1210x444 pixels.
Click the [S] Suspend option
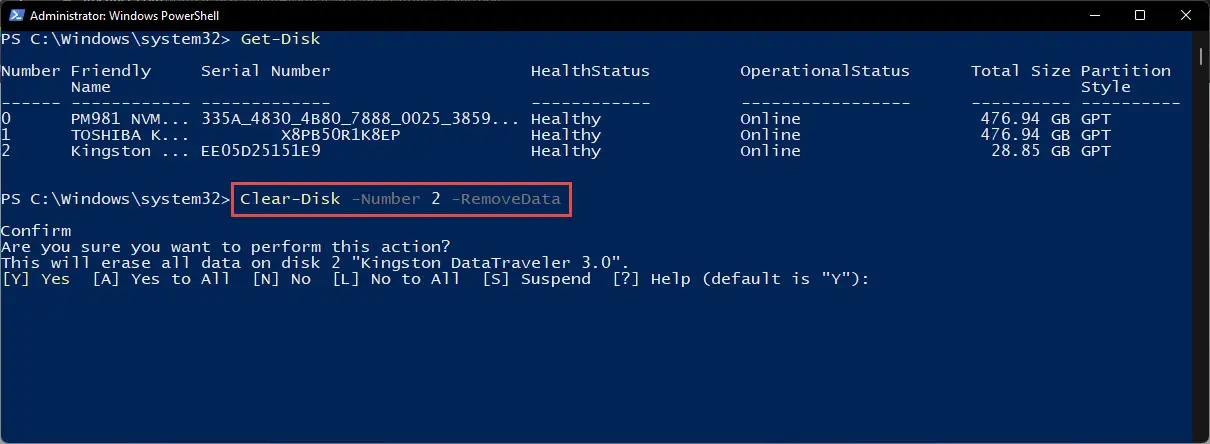pyautogui.click(x=536, y=279)
